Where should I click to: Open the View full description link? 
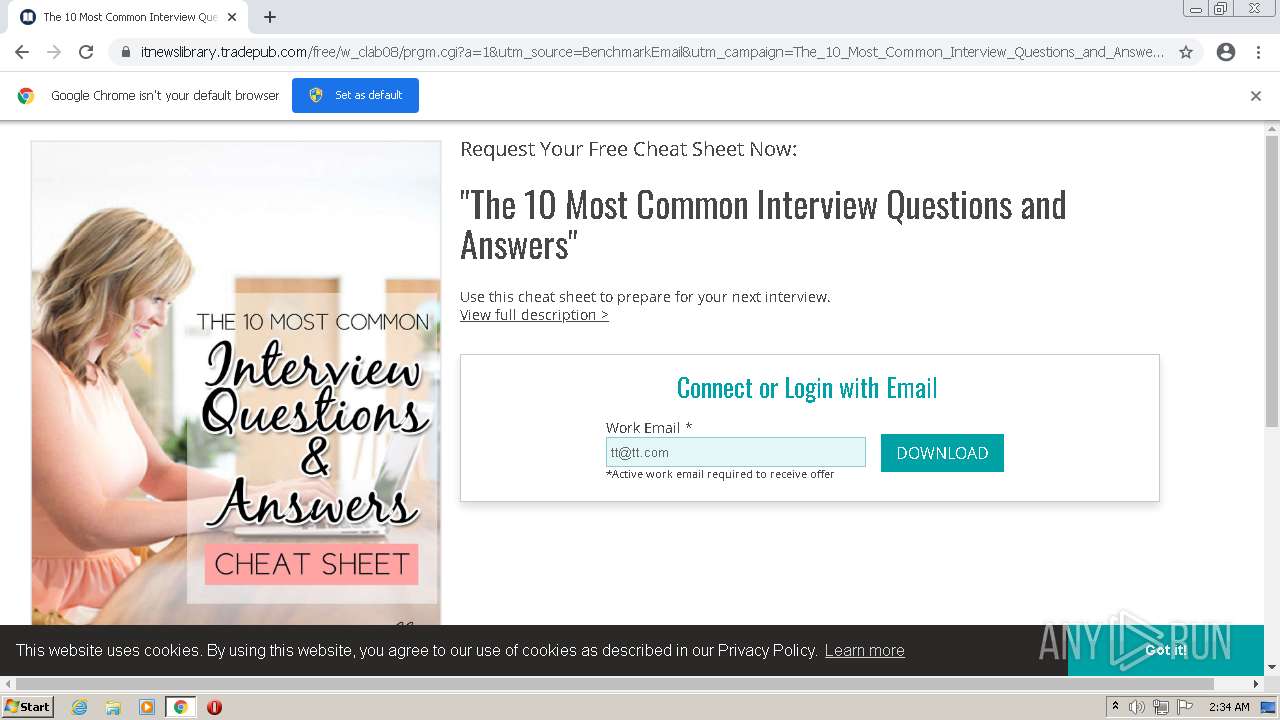534,315
